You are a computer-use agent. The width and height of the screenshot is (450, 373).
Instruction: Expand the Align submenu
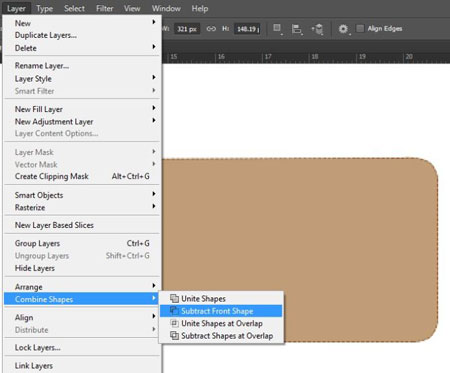click(82, 317)
